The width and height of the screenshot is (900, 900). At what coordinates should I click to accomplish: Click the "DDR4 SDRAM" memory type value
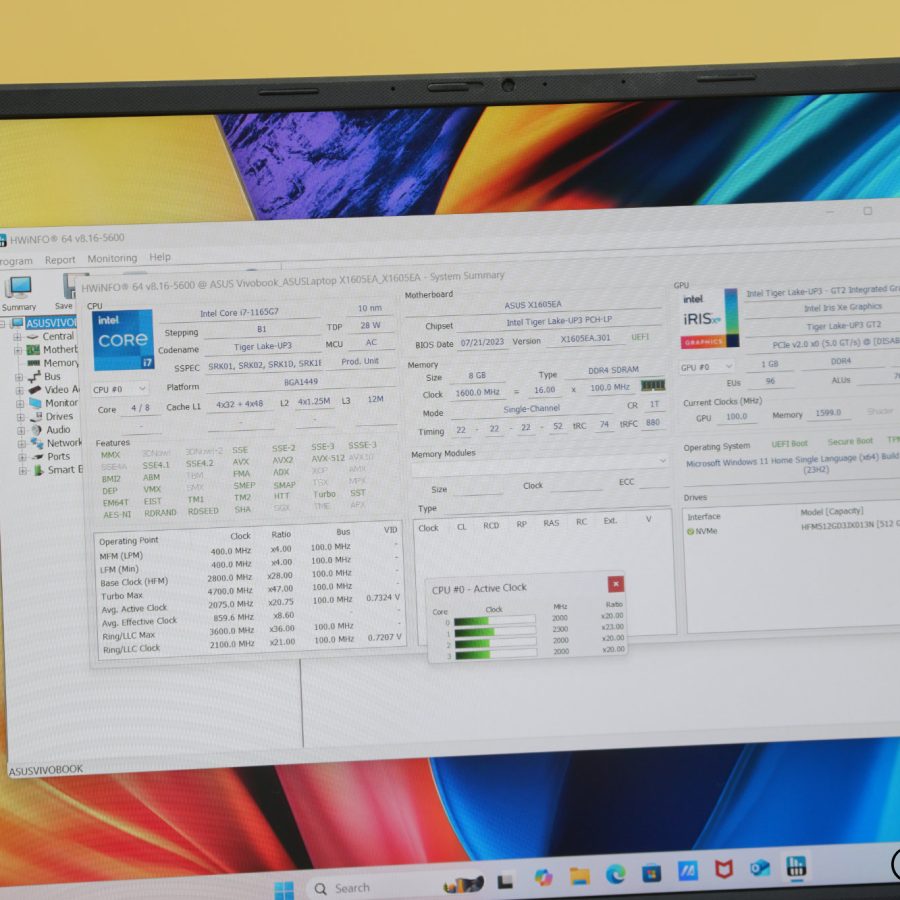tap(613, 370)
